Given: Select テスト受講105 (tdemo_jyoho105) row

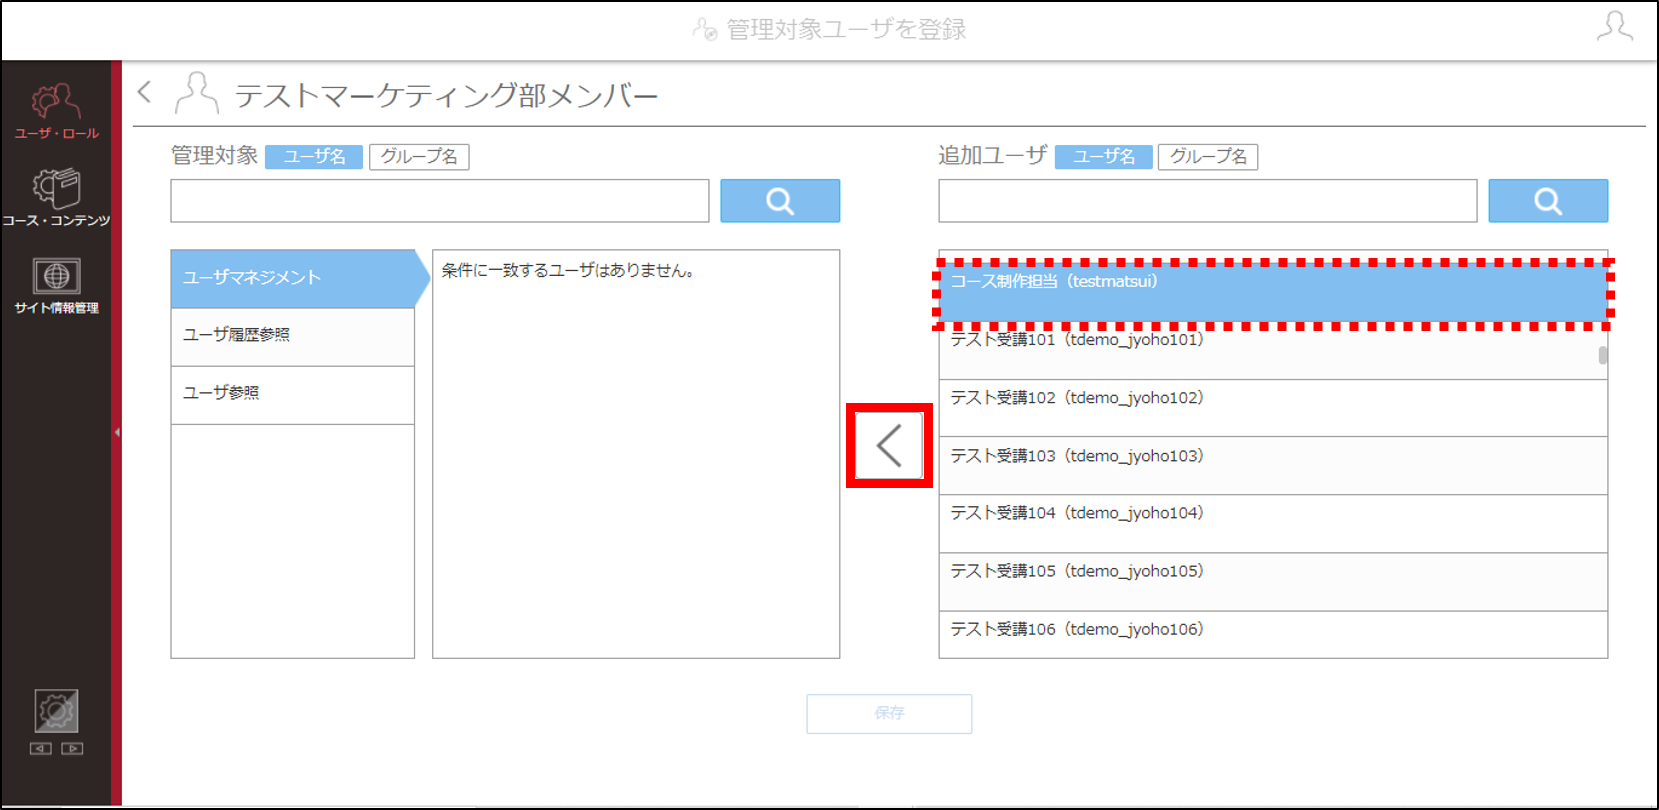Looking at the screenshot, I should (x=1273, y=581).
